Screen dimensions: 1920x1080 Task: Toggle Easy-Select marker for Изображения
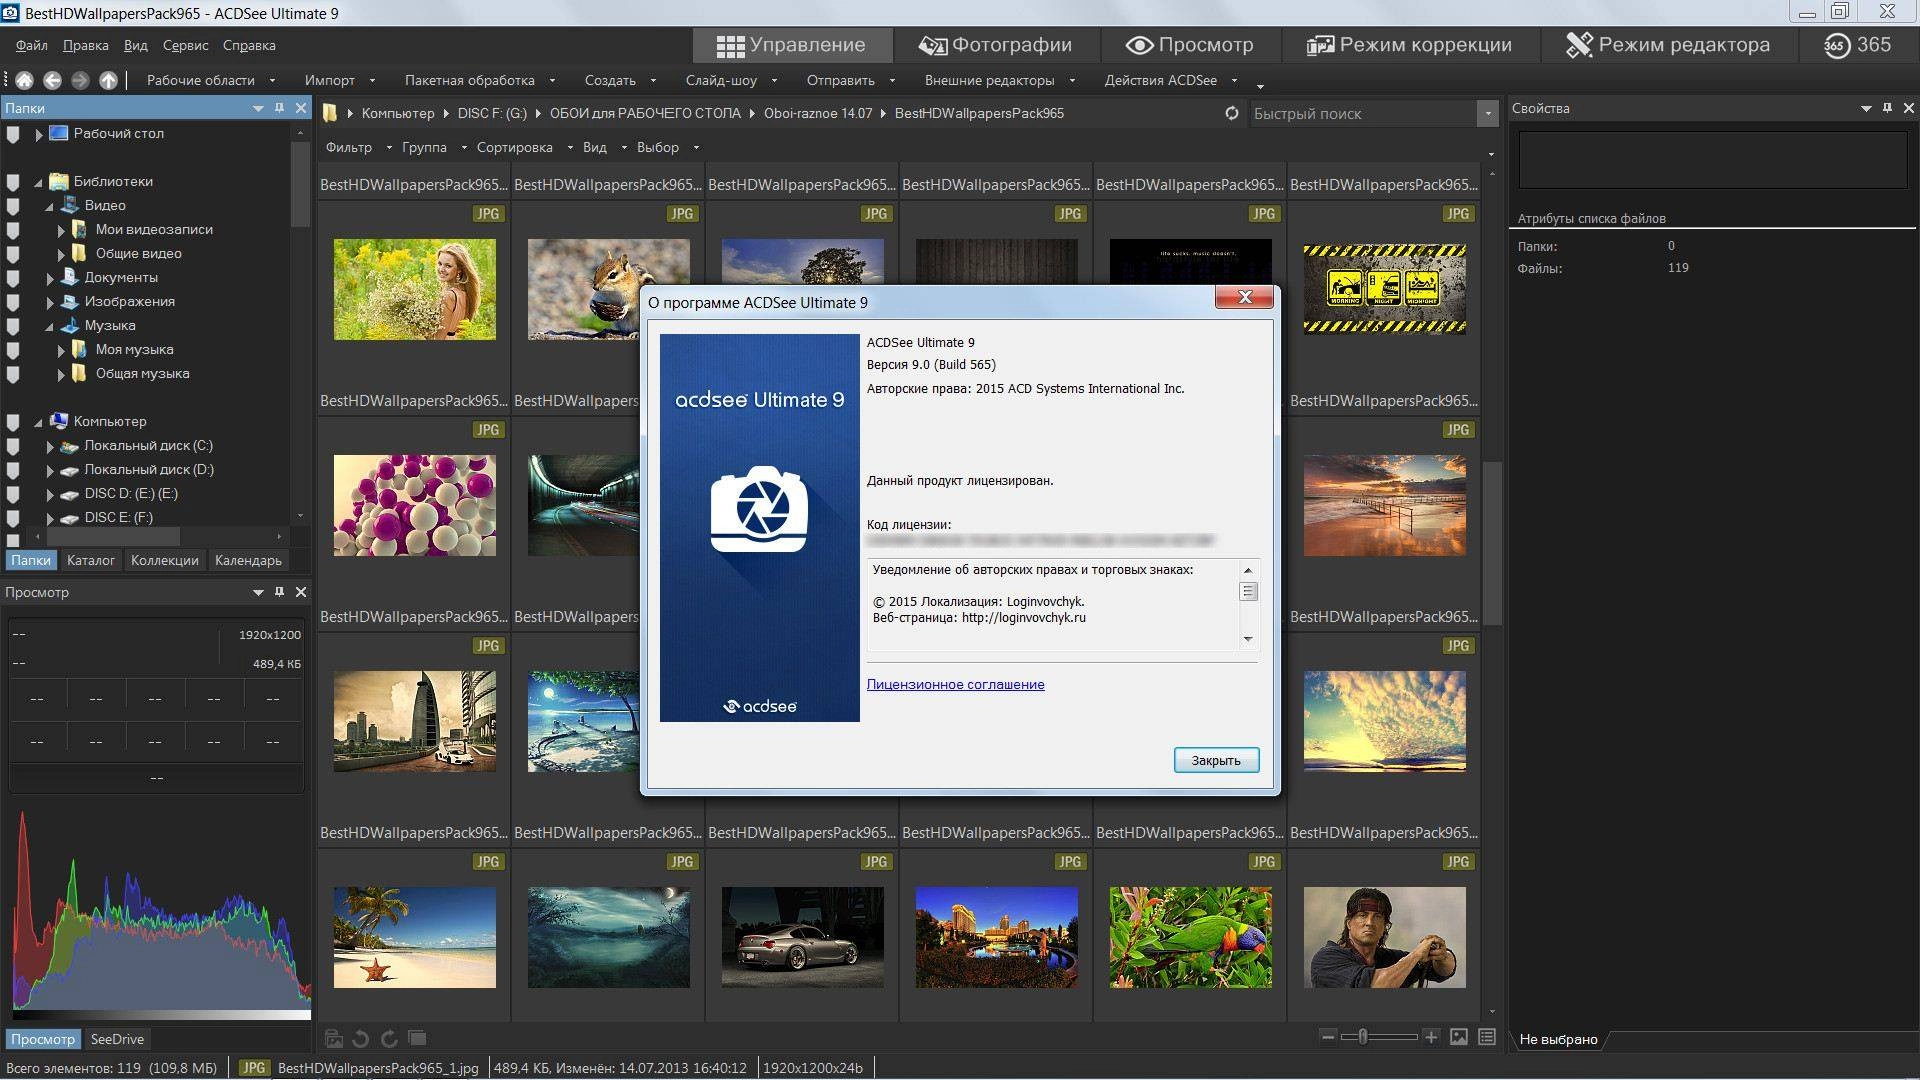[x=13, y=302]
